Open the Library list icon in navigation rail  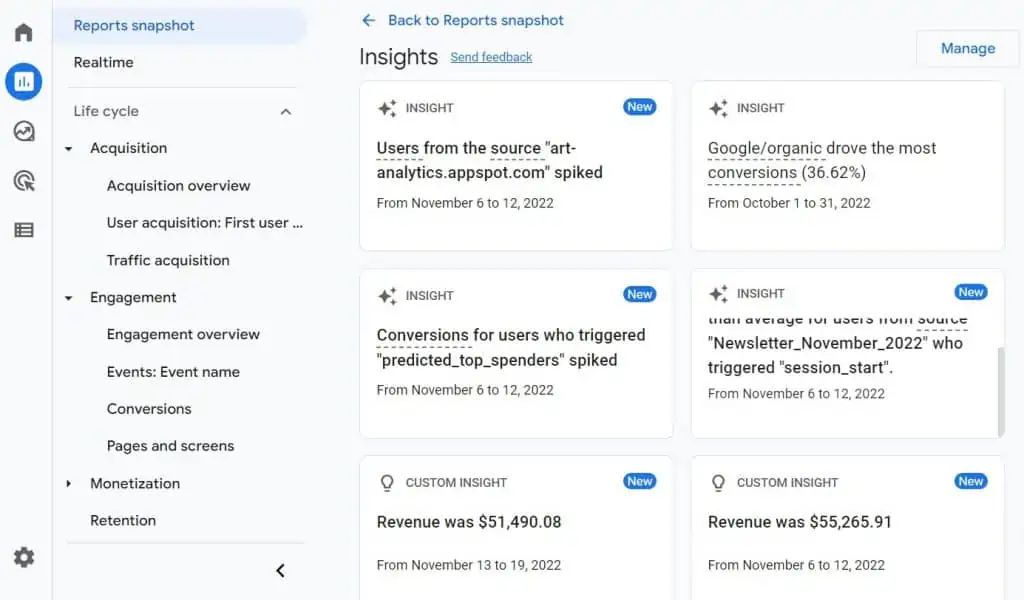pyautogui.click(x=23, y=230)
